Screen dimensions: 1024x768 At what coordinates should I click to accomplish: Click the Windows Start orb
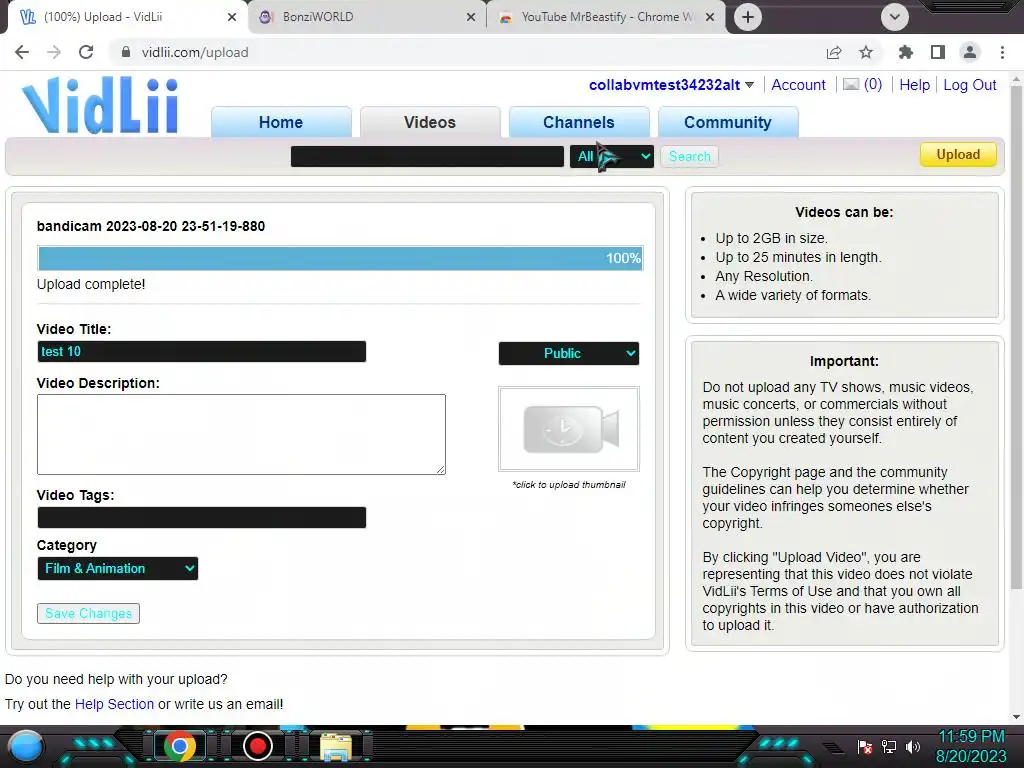26,746
